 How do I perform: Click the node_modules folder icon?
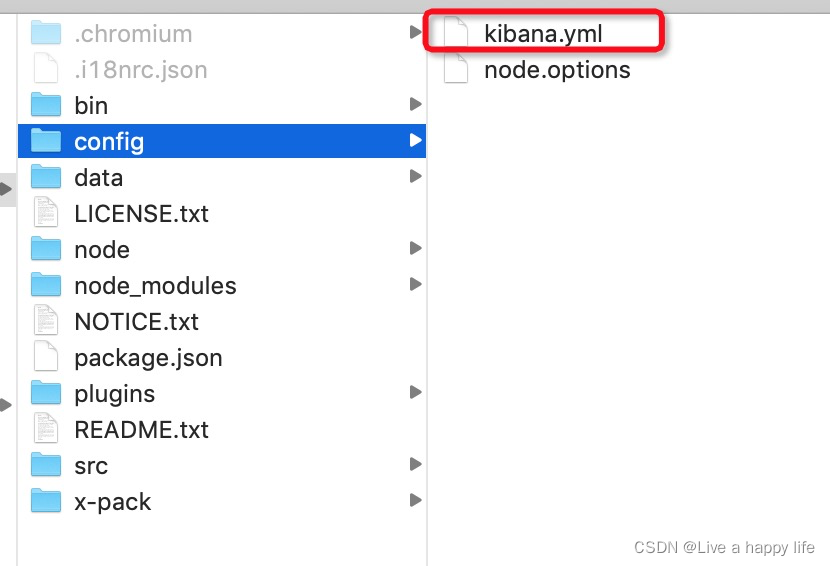(46, 285)
